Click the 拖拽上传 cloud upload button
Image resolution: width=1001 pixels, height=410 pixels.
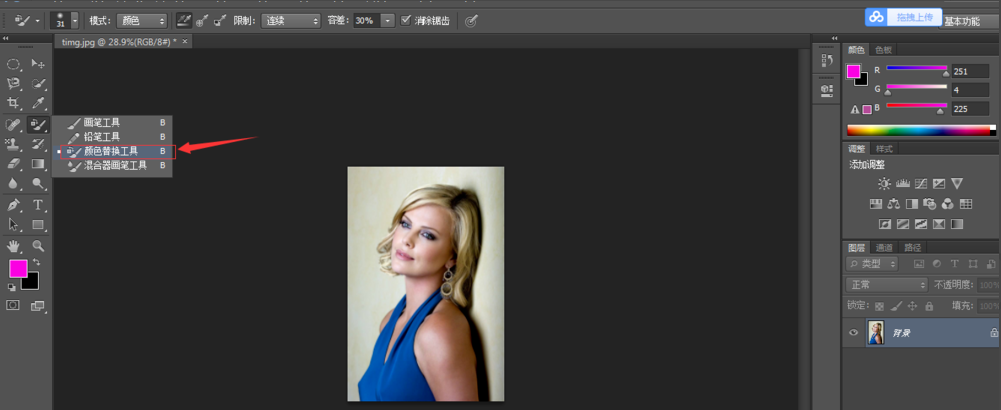point(901,17)
